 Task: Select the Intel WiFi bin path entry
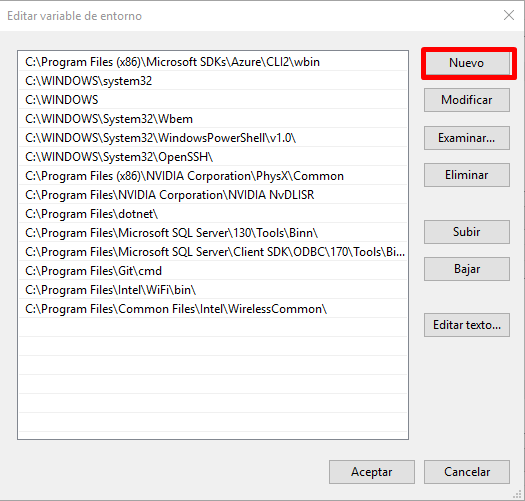(x=213, y=290)
